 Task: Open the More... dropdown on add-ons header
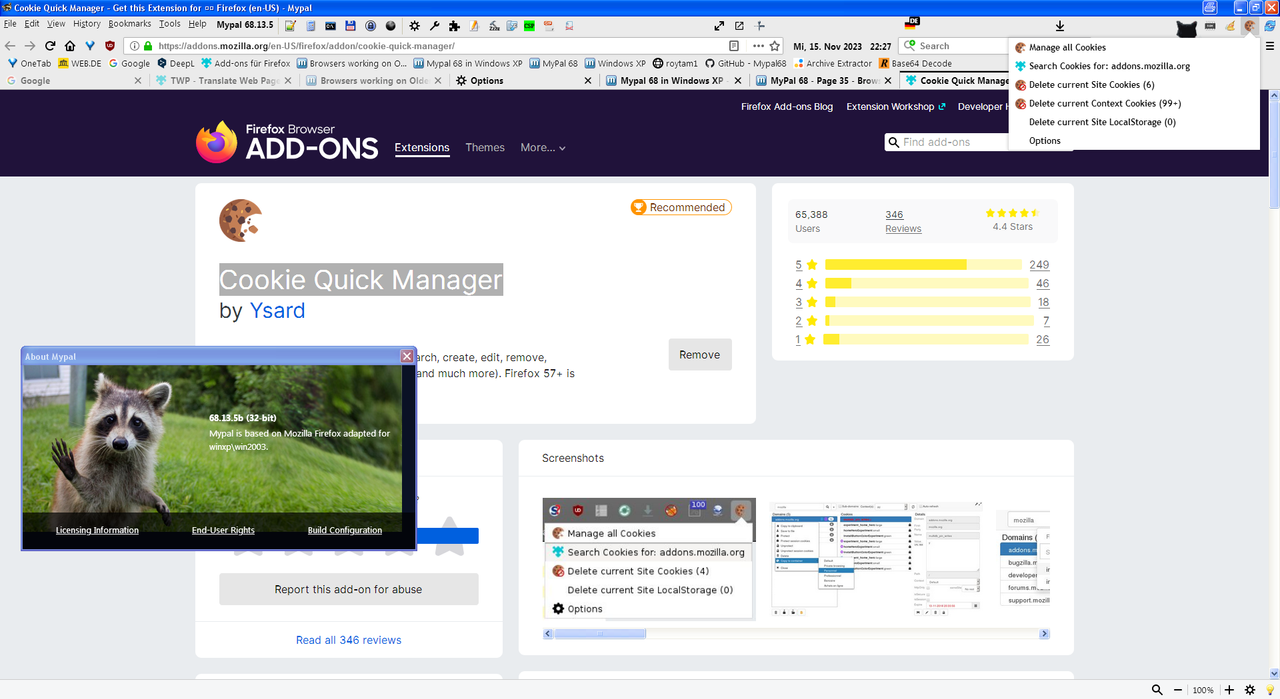(543, 147)
